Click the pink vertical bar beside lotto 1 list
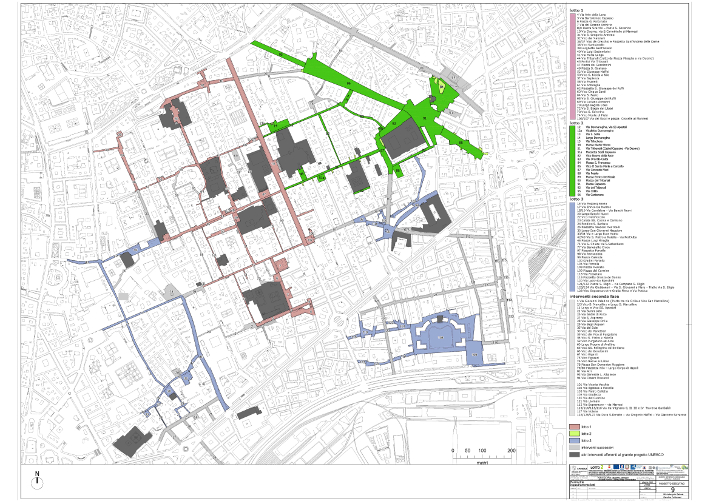Screen dimensions: 710x502 [571, 60]
